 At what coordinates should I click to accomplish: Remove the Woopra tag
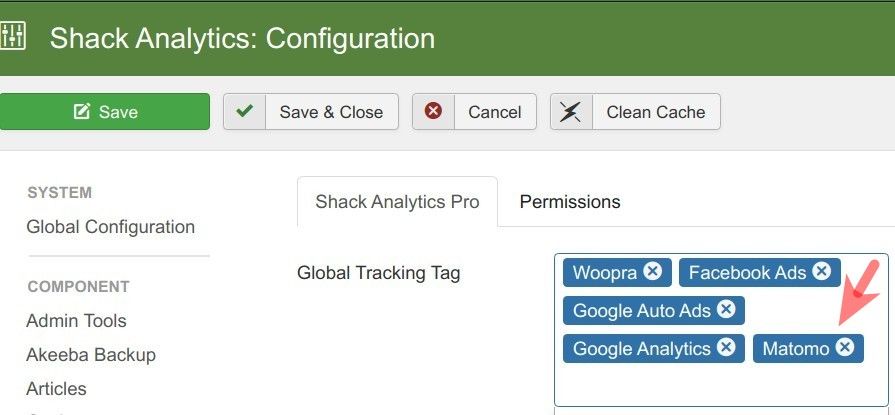pos(652,271)
